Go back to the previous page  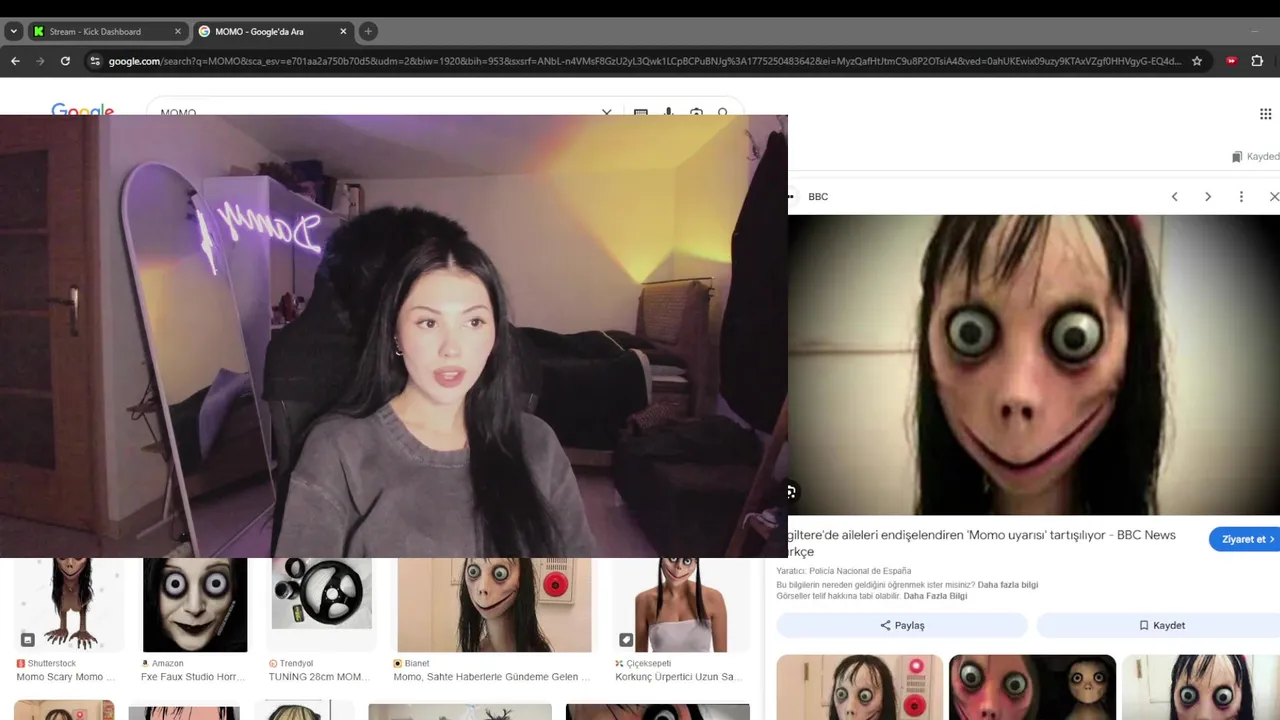click(x=15, y=61)
